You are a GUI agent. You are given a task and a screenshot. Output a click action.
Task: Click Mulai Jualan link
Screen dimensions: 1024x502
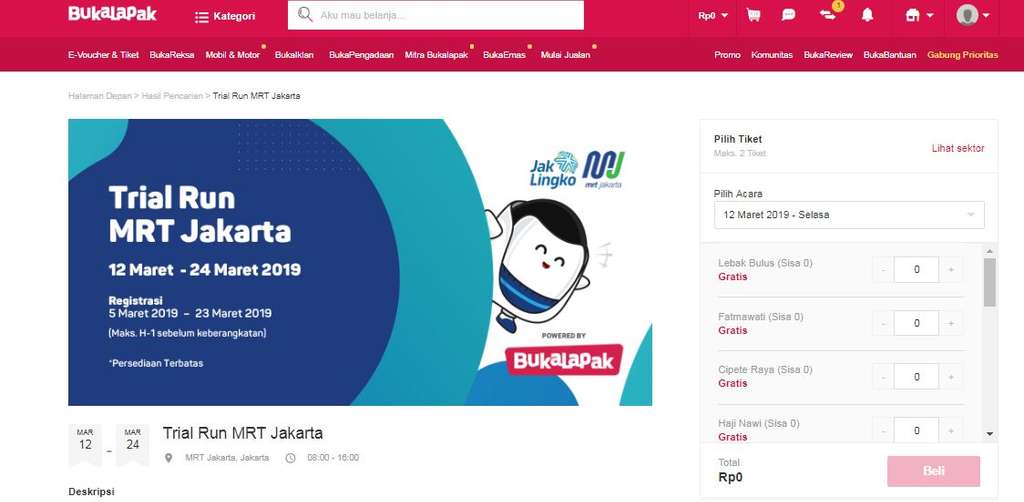(566, 55)
